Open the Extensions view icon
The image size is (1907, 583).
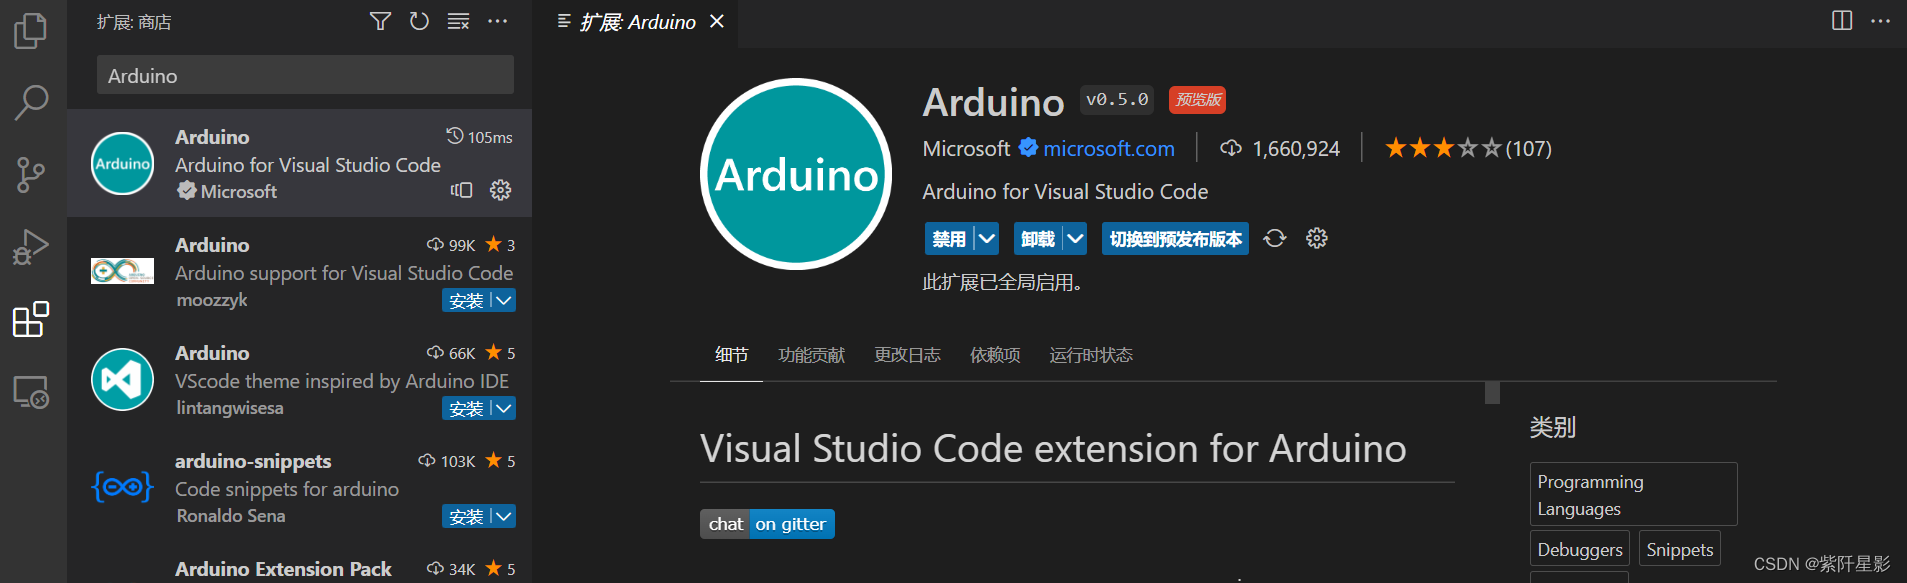click(31, 319)
